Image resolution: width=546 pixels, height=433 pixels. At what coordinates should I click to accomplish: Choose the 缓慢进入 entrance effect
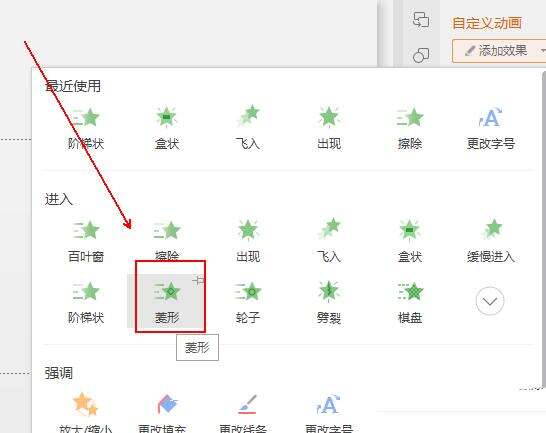click(491, 241)
